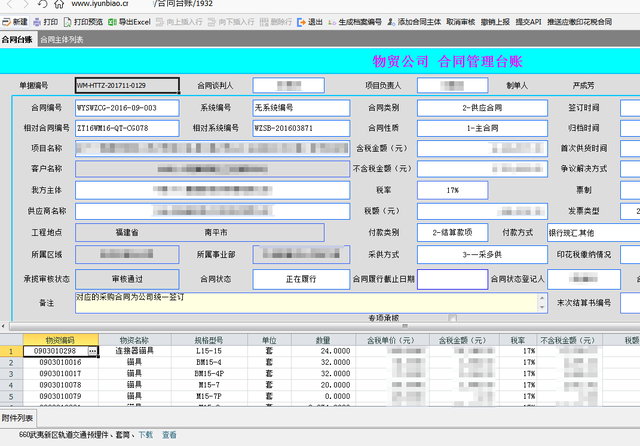640x446 pixels.
Task: Click the 下载 download link for attachment
Action: click(x=145, y=435)
